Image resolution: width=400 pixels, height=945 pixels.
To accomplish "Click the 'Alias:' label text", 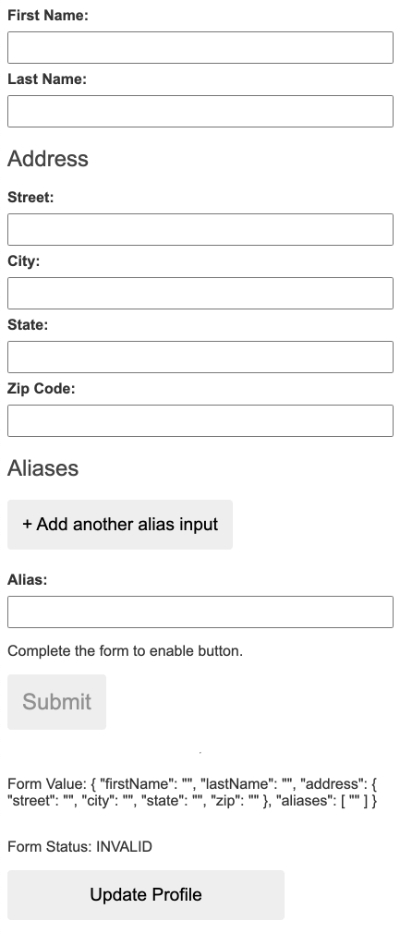I will click(x=27, y=580).
